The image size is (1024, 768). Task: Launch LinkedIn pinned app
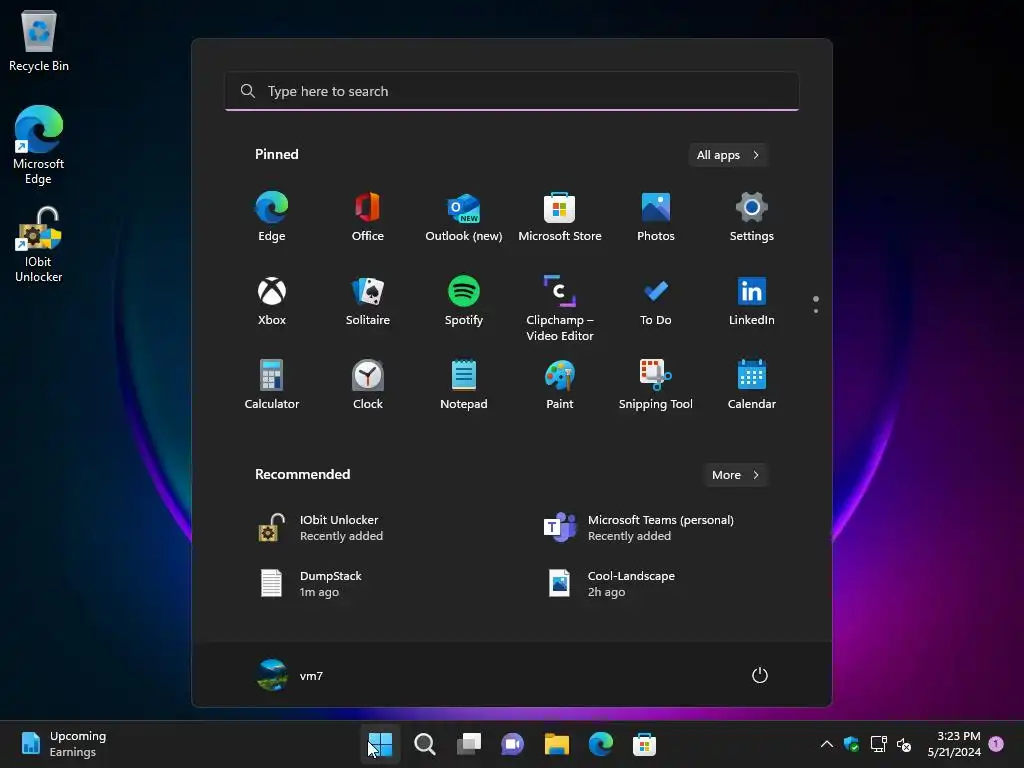pos(752,301)
